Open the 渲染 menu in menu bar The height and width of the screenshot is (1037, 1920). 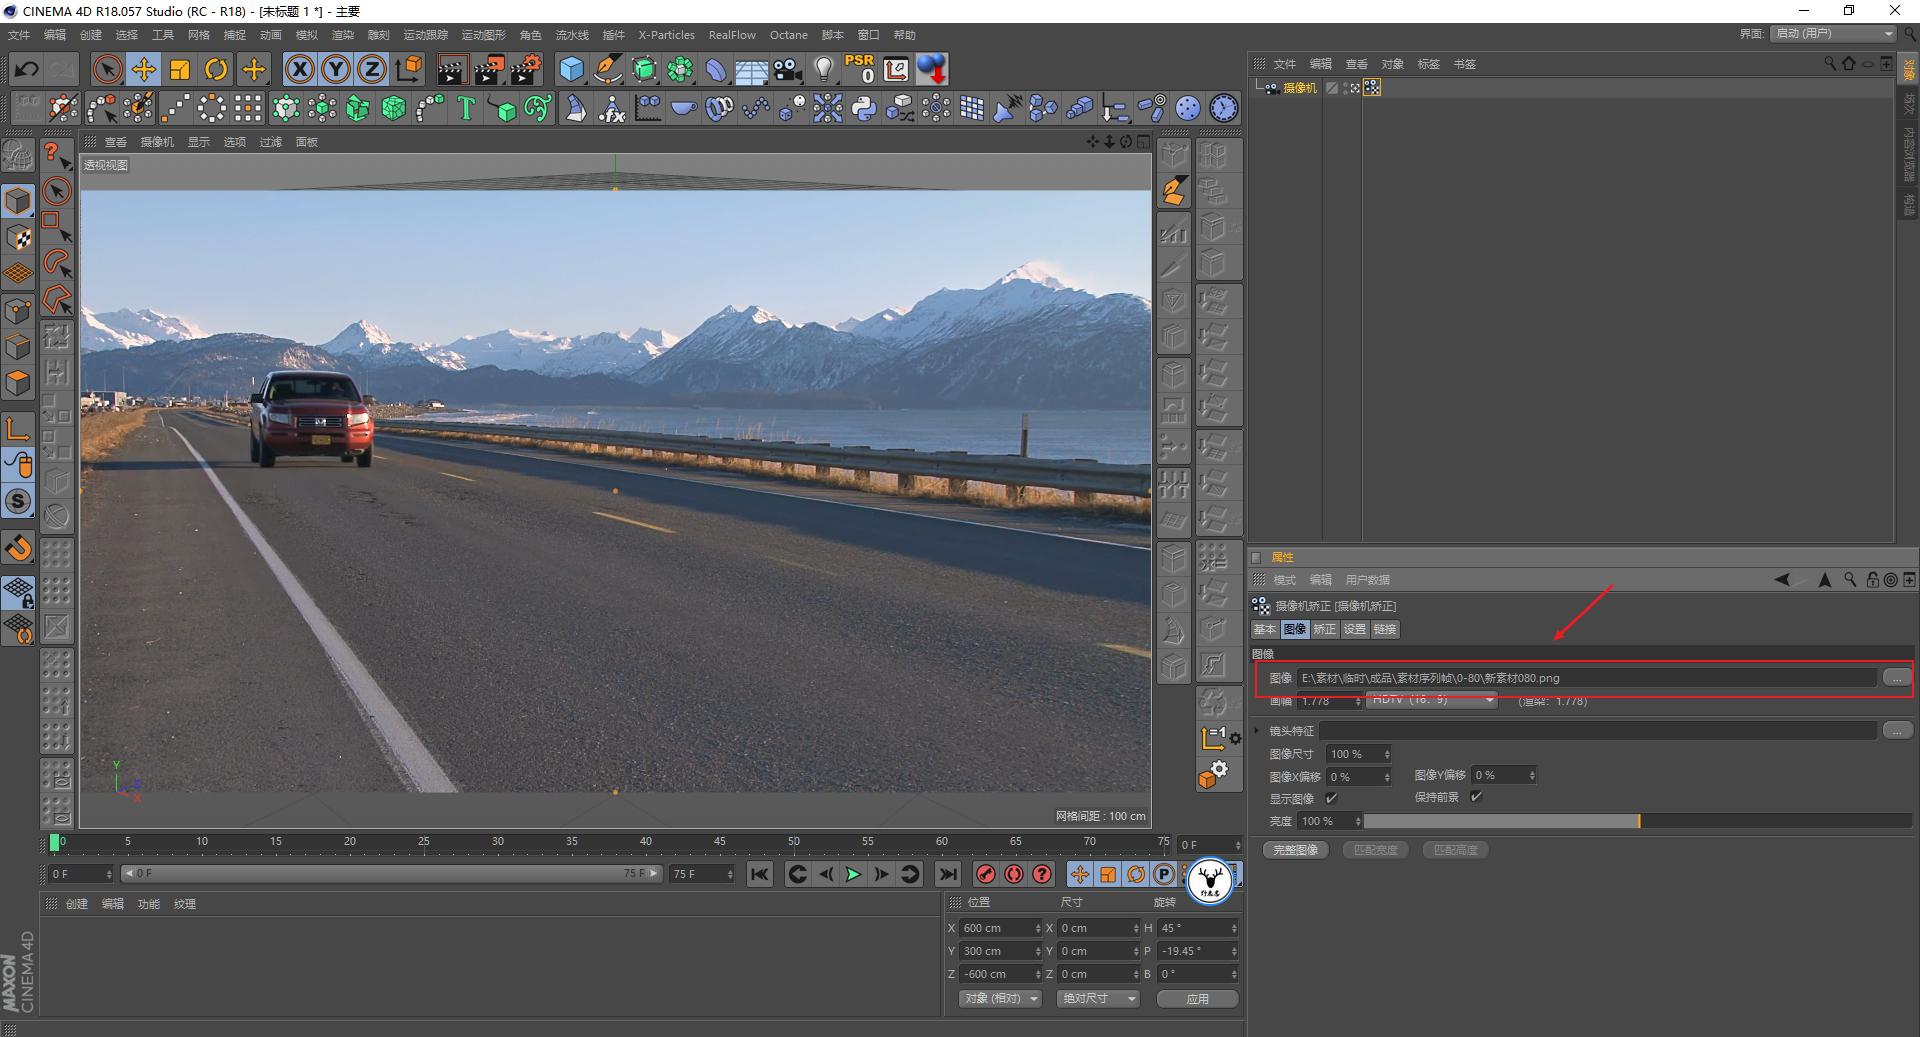(342, 35)
